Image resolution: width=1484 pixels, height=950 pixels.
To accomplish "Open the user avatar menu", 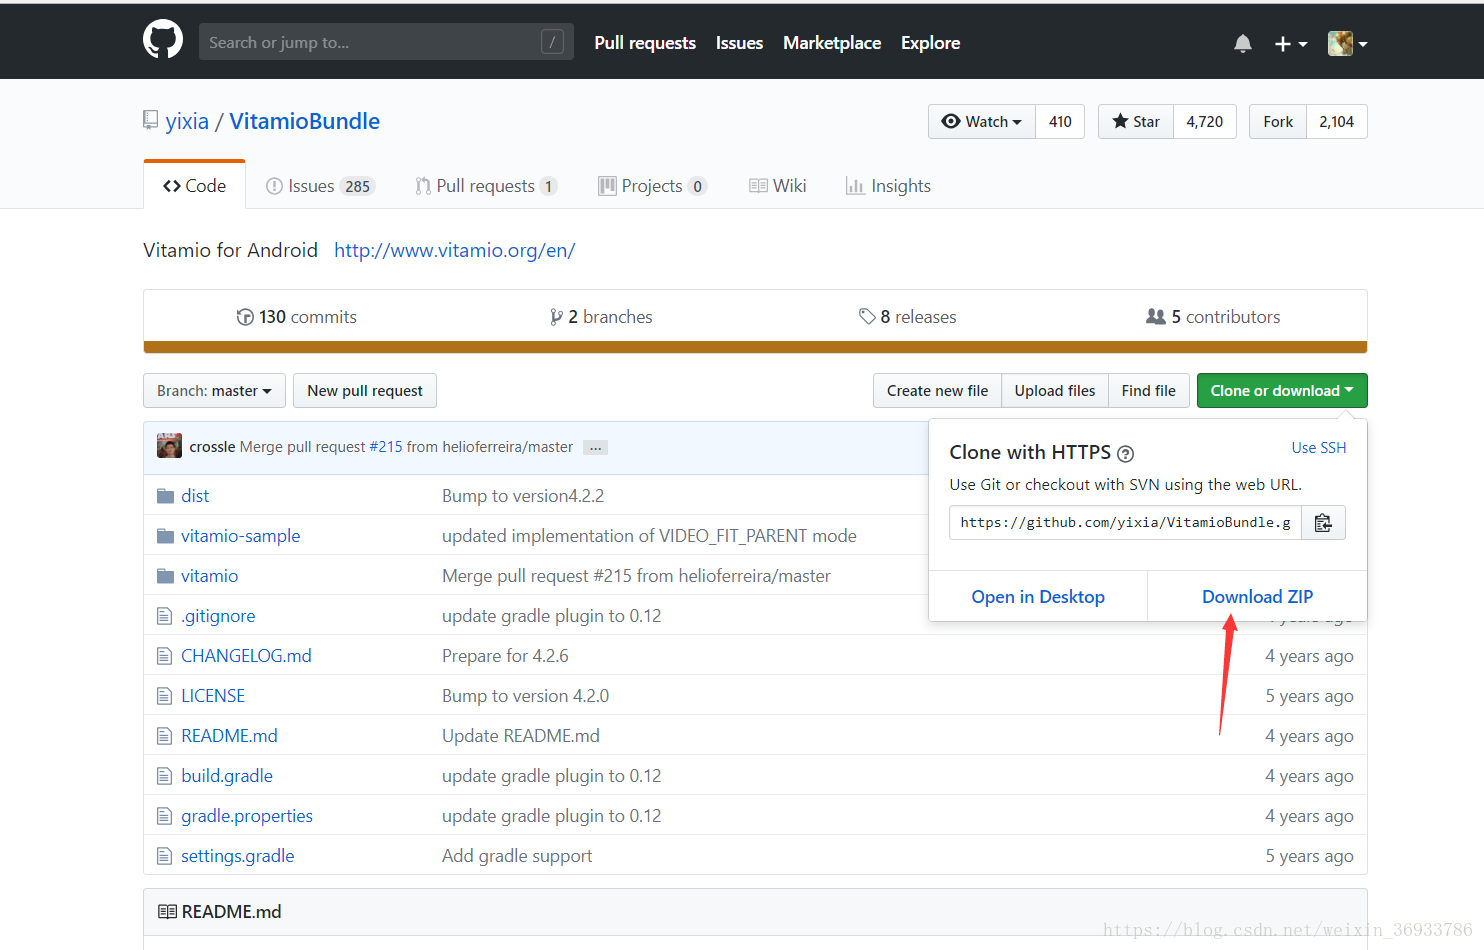I will click(1347, 43).
